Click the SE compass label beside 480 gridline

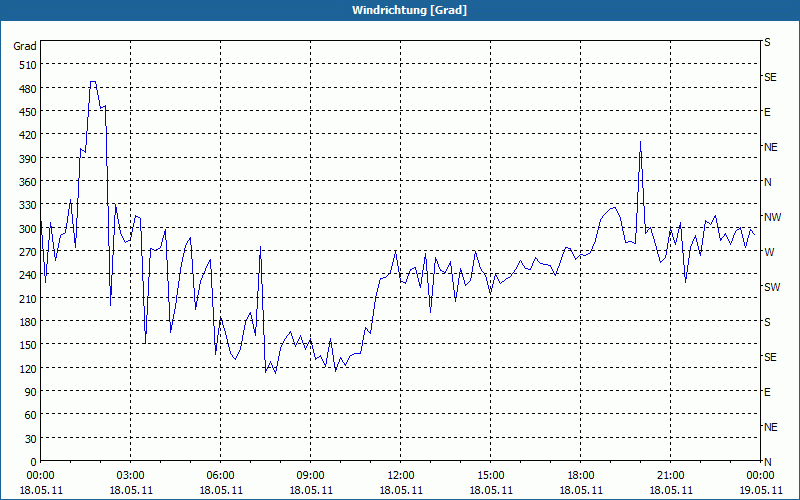tap(770, 77)
